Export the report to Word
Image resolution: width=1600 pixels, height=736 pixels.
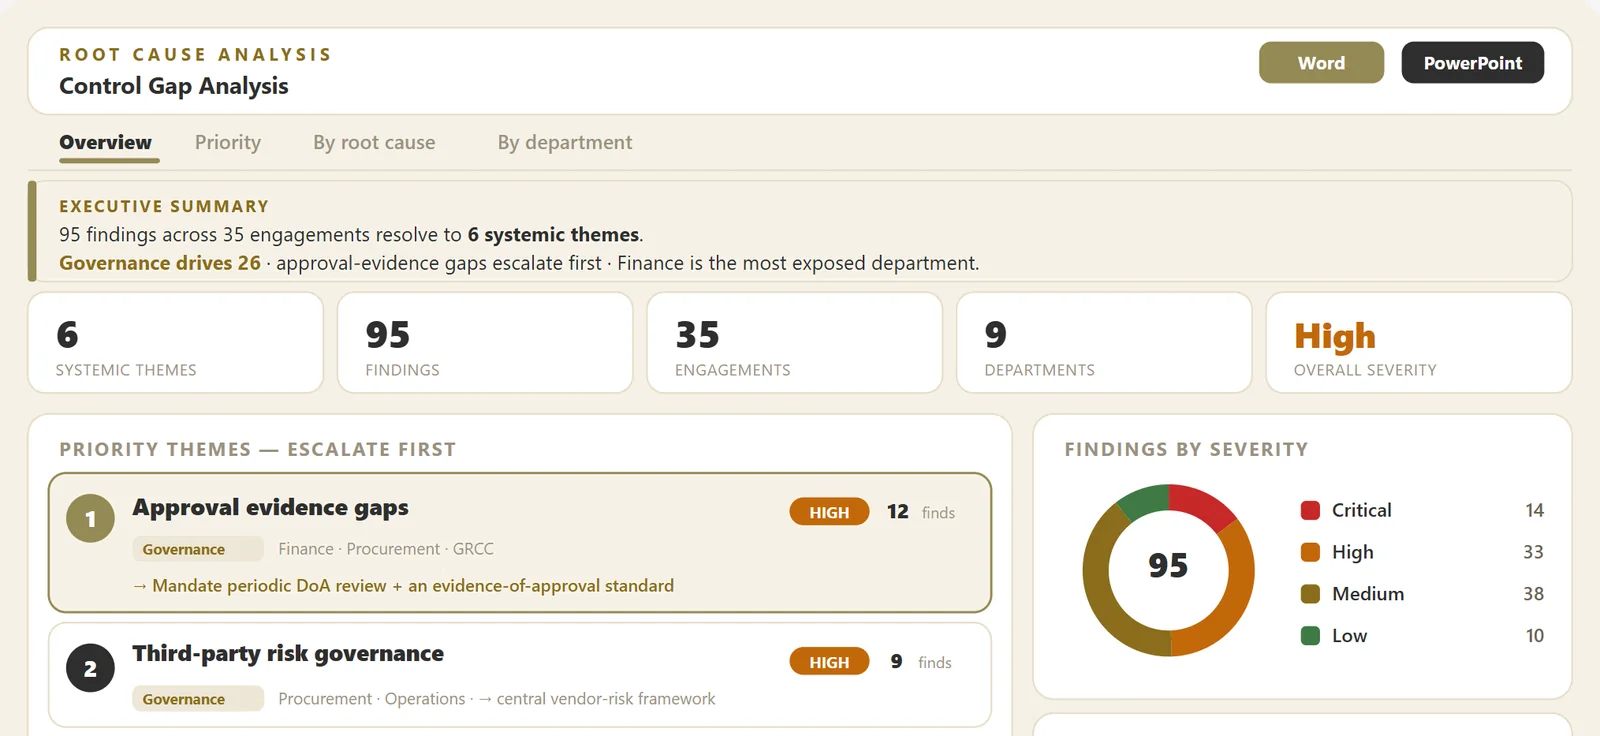tap(1321, 63)
